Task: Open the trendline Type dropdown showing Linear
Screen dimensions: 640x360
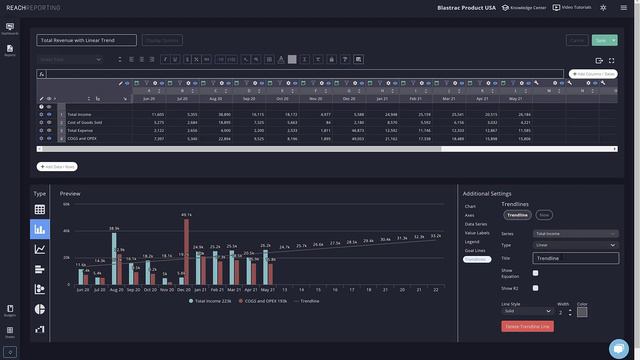Action: point(576,245)
